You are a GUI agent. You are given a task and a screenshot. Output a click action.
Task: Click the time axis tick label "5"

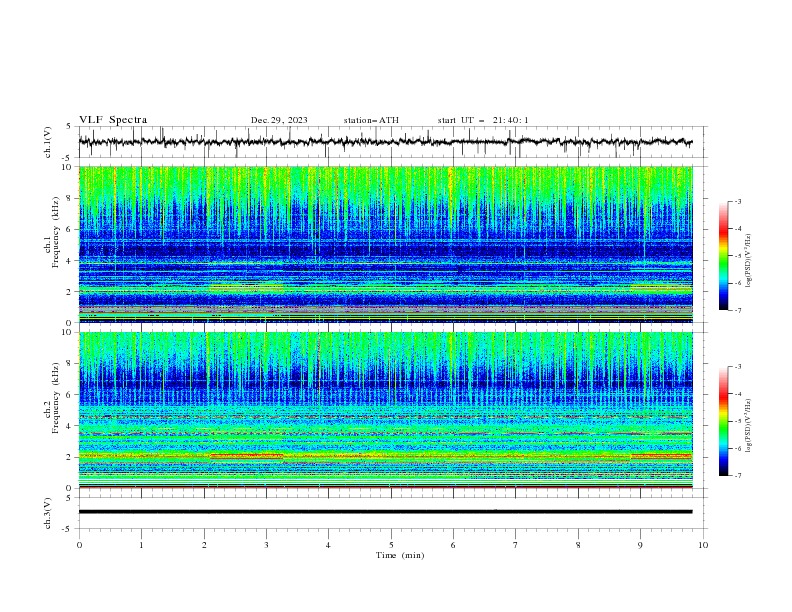[391, 545]
